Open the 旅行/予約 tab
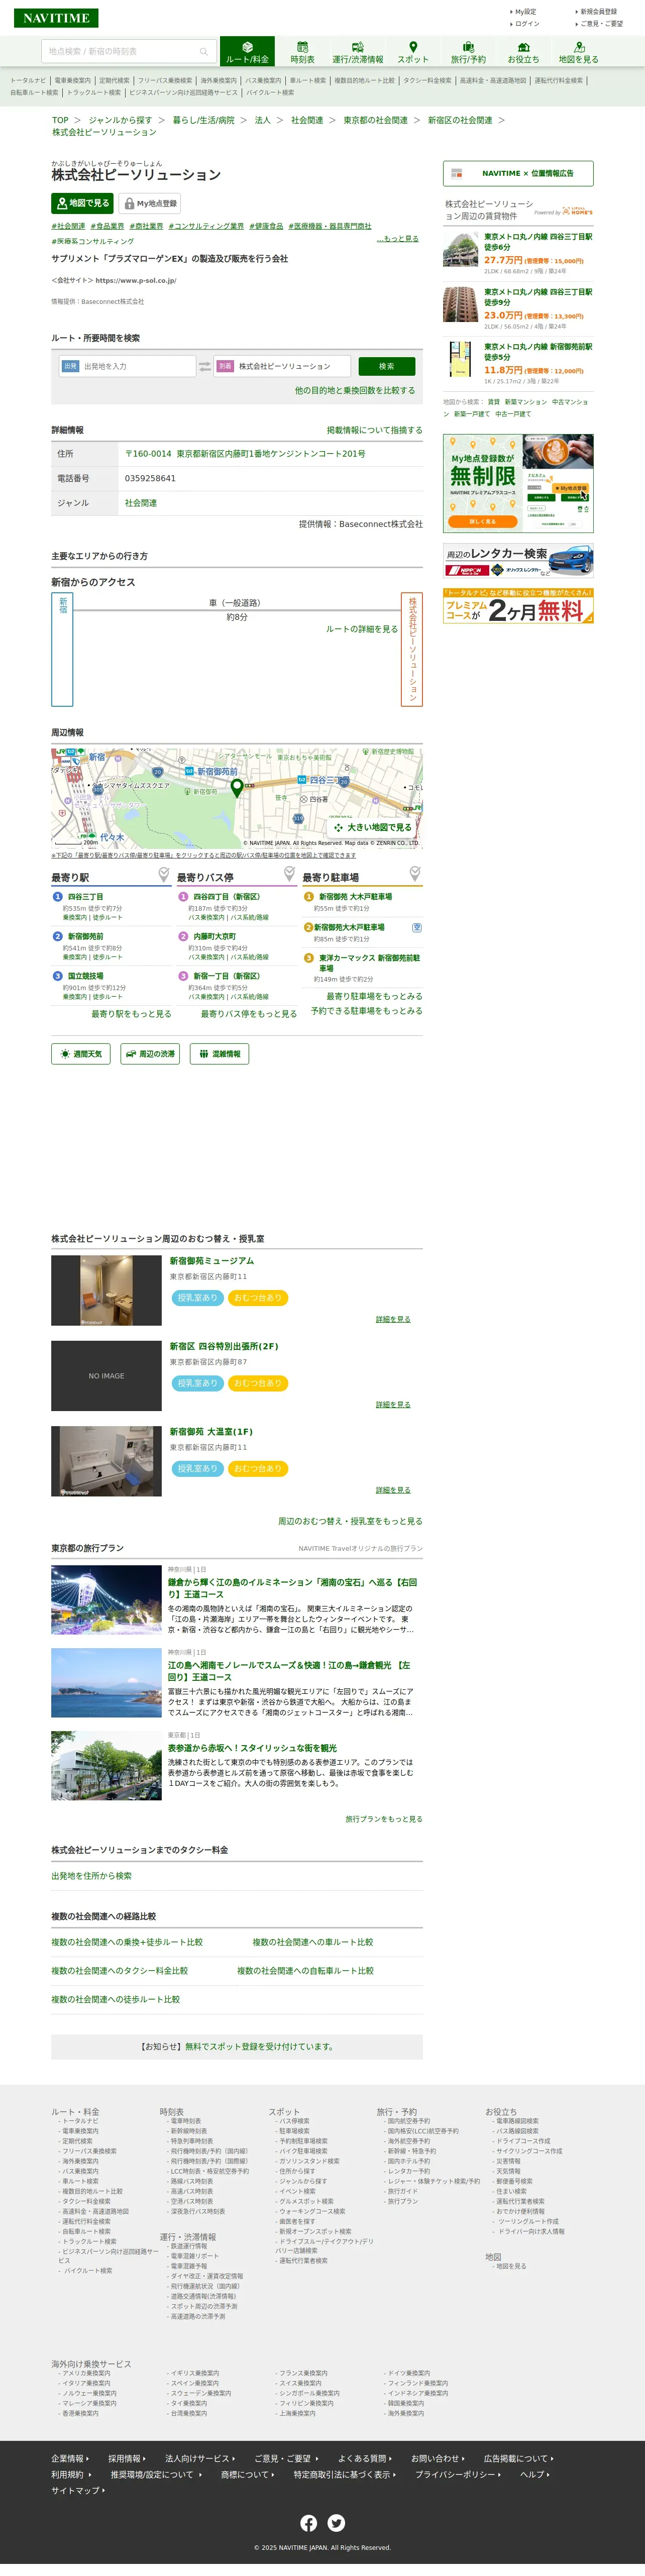 (x=468, y=52)
